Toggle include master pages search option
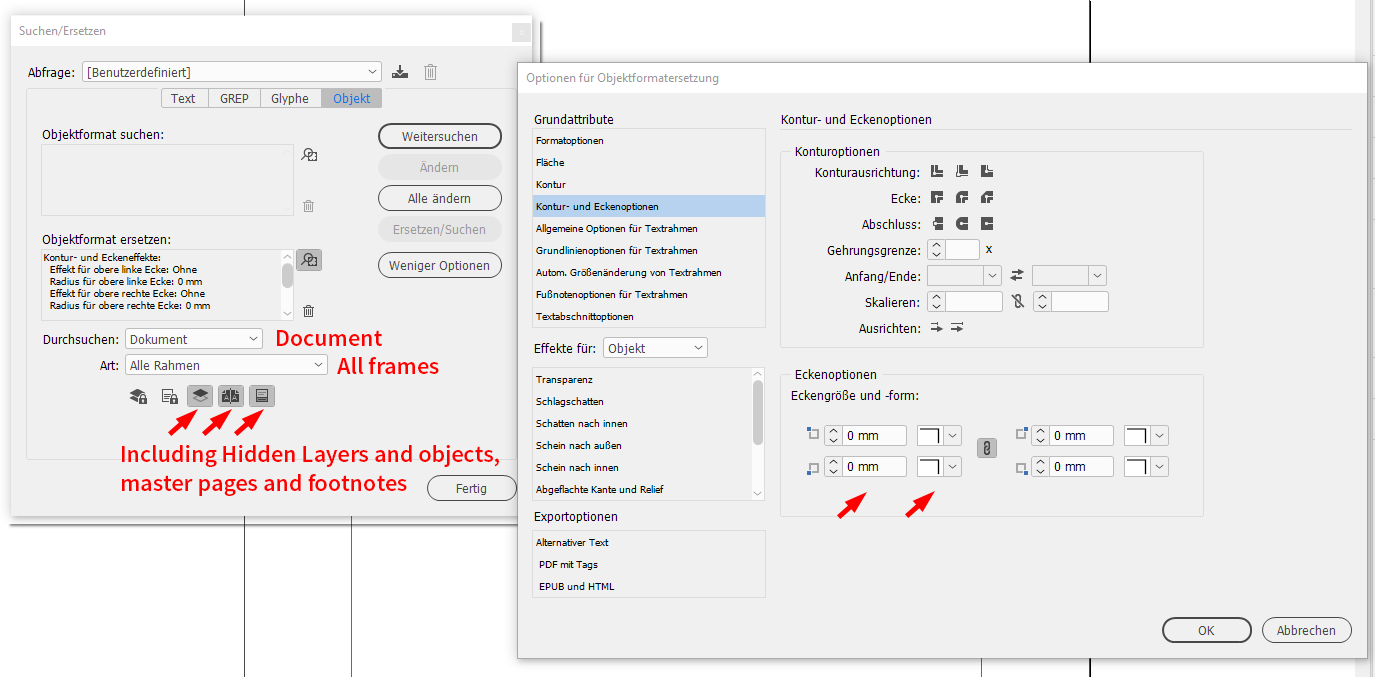Viewport: 1375px width, 677px height. (x=230, y=396)
